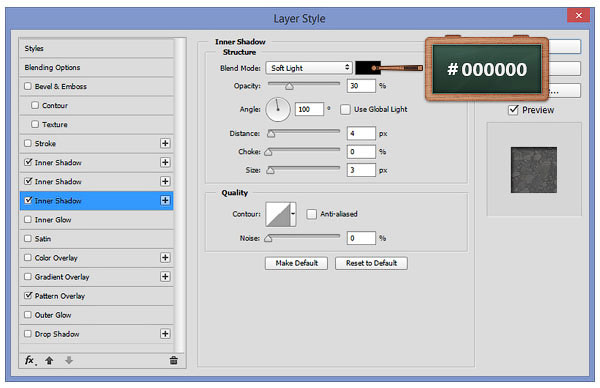Move effect down with the arrow icon
This screenshot has width=600, height=388.
click(69, 360)
